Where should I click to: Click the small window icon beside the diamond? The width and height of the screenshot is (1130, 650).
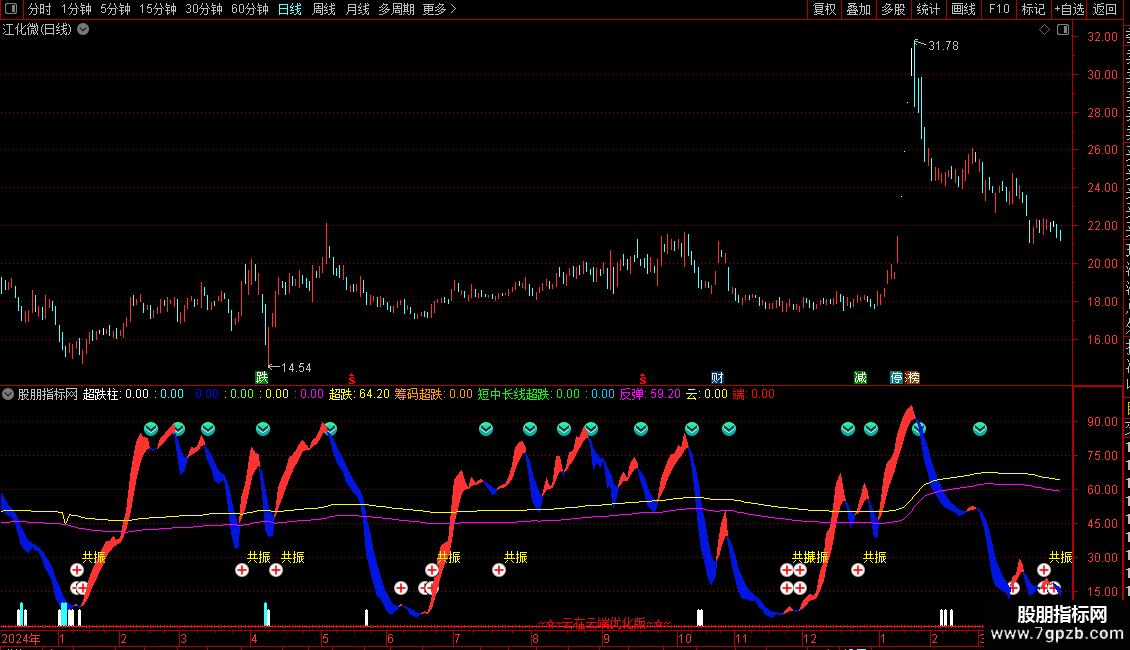tap(1061, 30)
